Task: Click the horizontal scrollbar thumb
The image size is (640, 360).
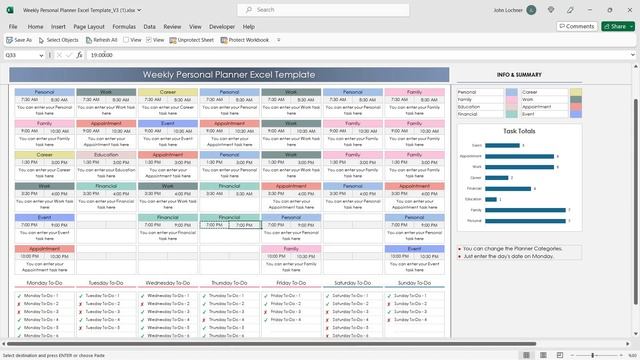Action: pyautogui.click(x=271, y=344)
